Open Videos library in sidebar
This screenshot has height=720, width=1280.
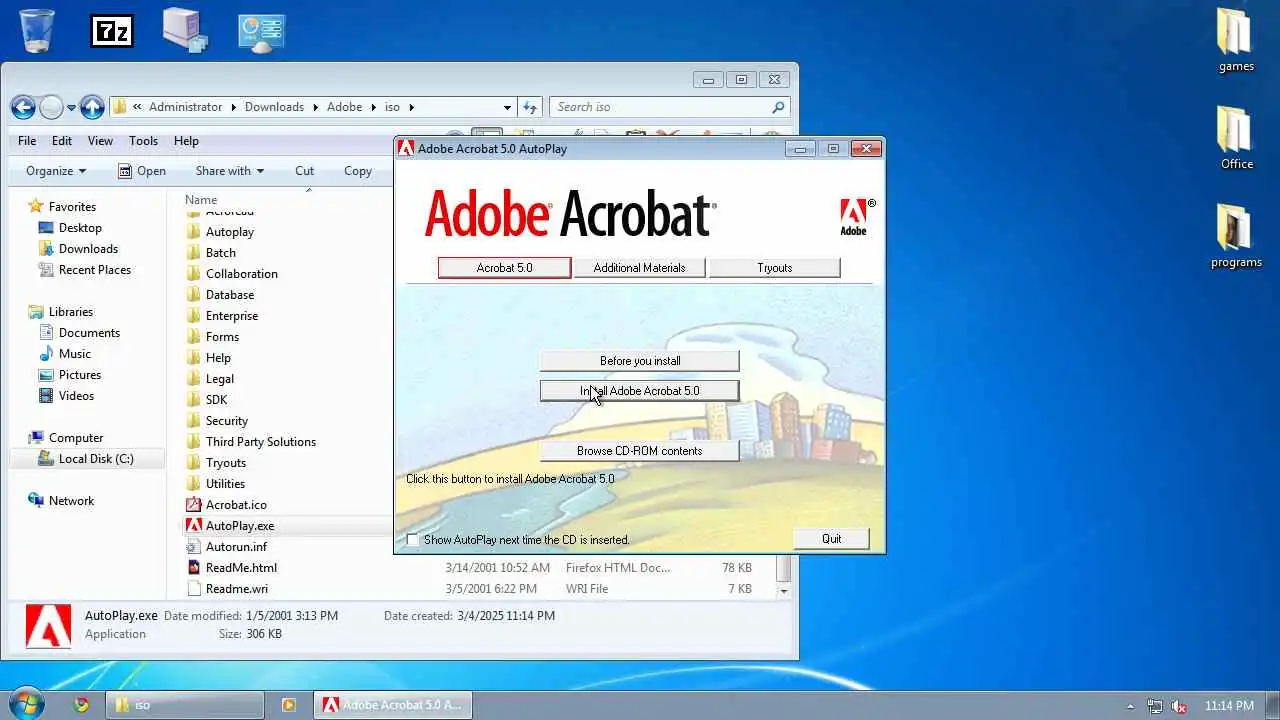point(67,396)
